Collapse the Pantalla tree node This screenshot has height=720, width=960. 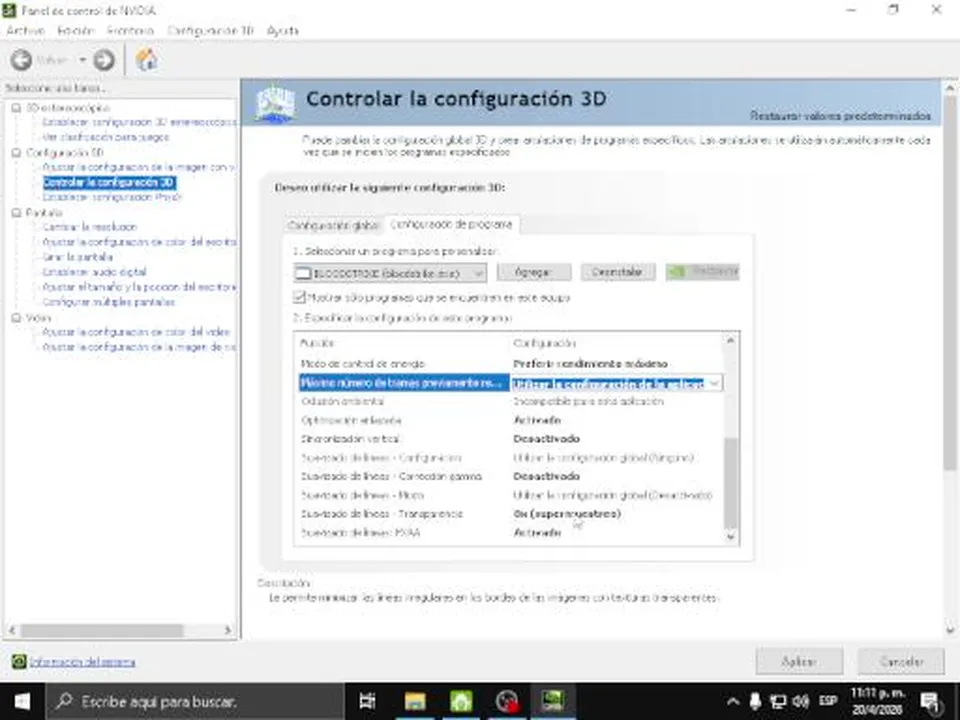(x=17, y=212)
